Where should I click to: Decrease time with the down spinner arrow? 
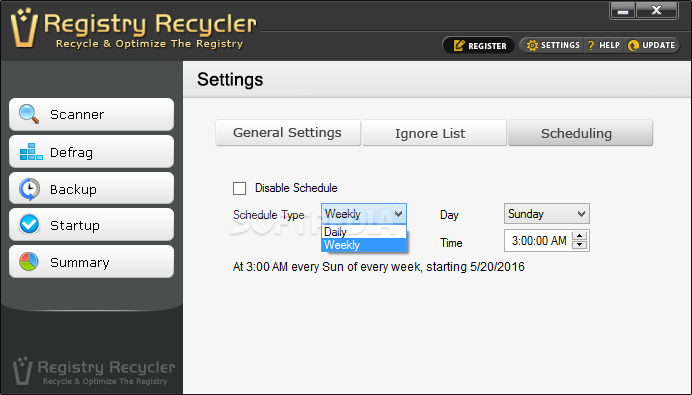coord(579,245)
